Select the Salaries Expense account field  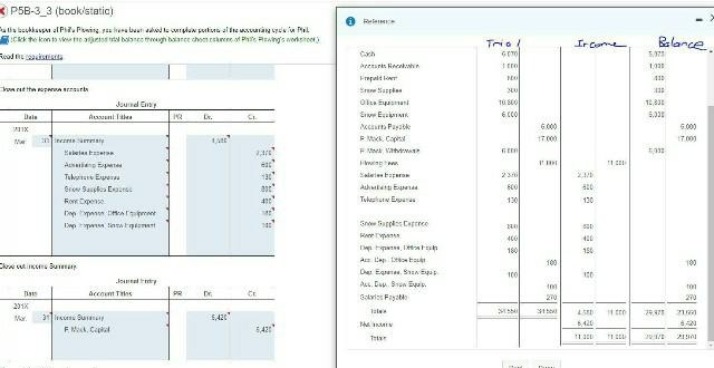tap(110, 153)
